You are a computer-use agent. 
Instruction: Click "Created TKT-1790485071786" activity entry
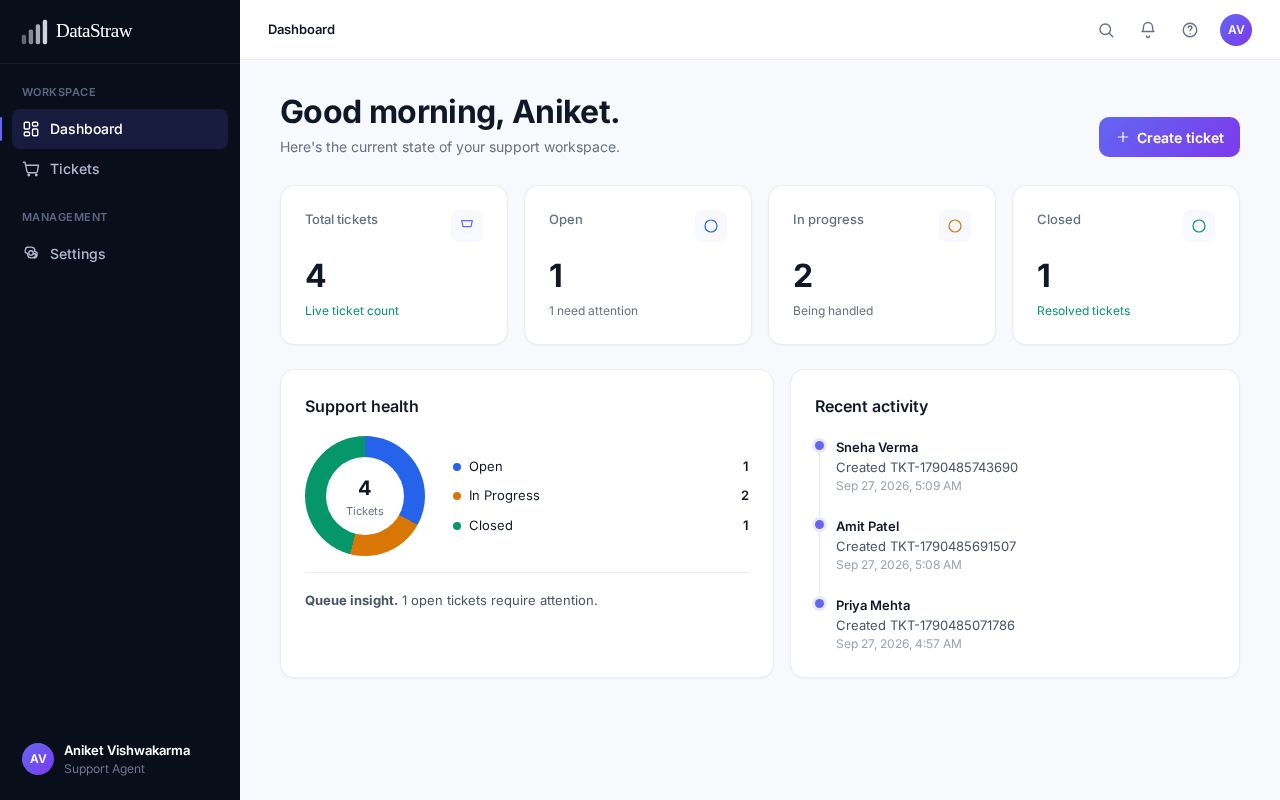coord(925,625)
